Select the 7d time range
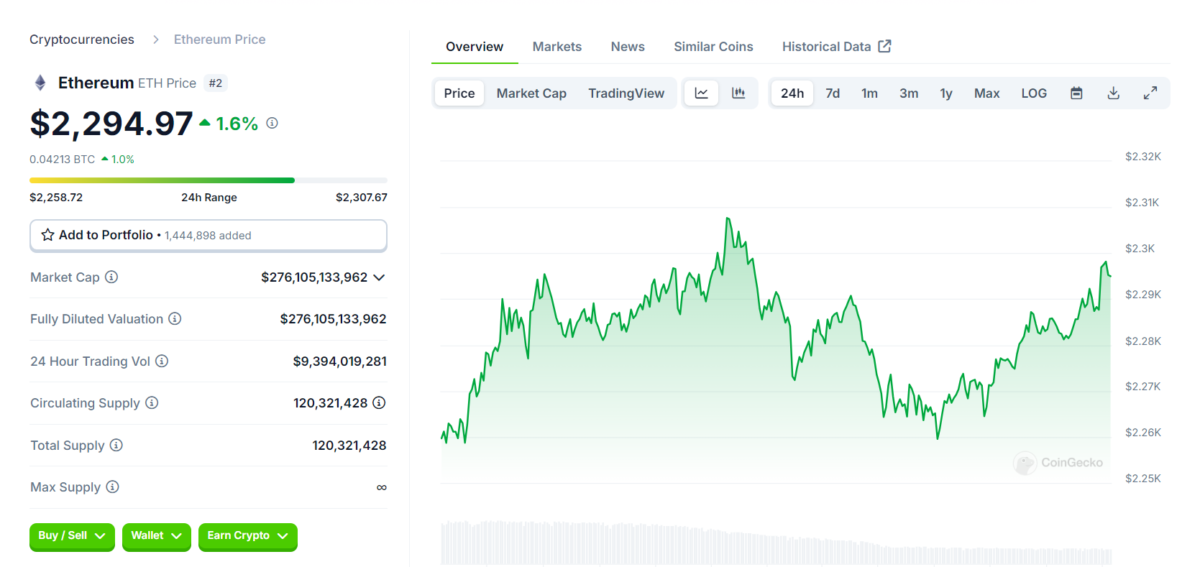 click(x=832, y=93)
